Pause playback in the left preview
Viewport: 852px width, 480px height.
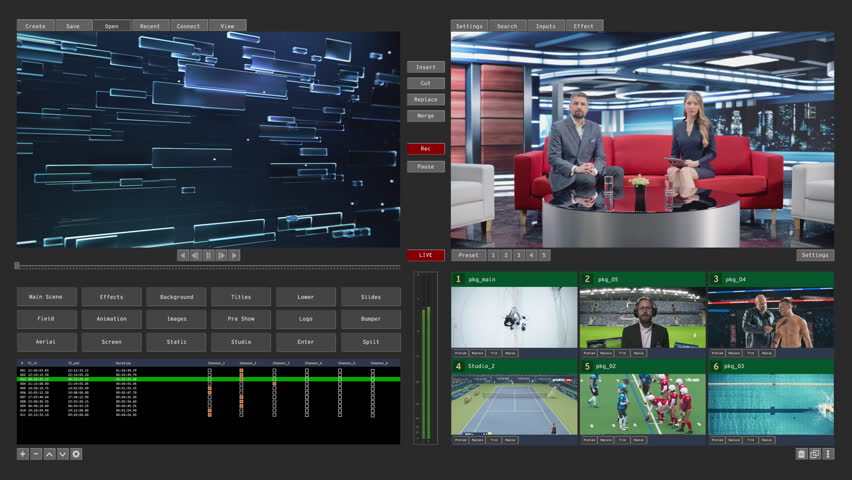(x=209, y=255)
